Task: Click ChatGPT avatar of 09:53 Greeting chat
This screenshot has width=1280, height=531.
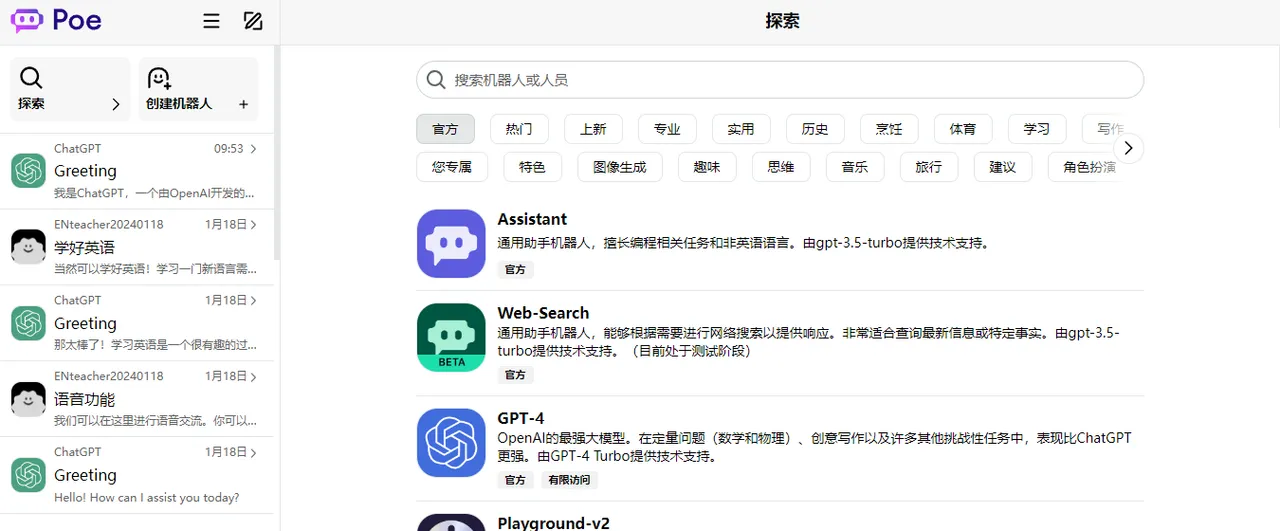Action: coord(28,170)
